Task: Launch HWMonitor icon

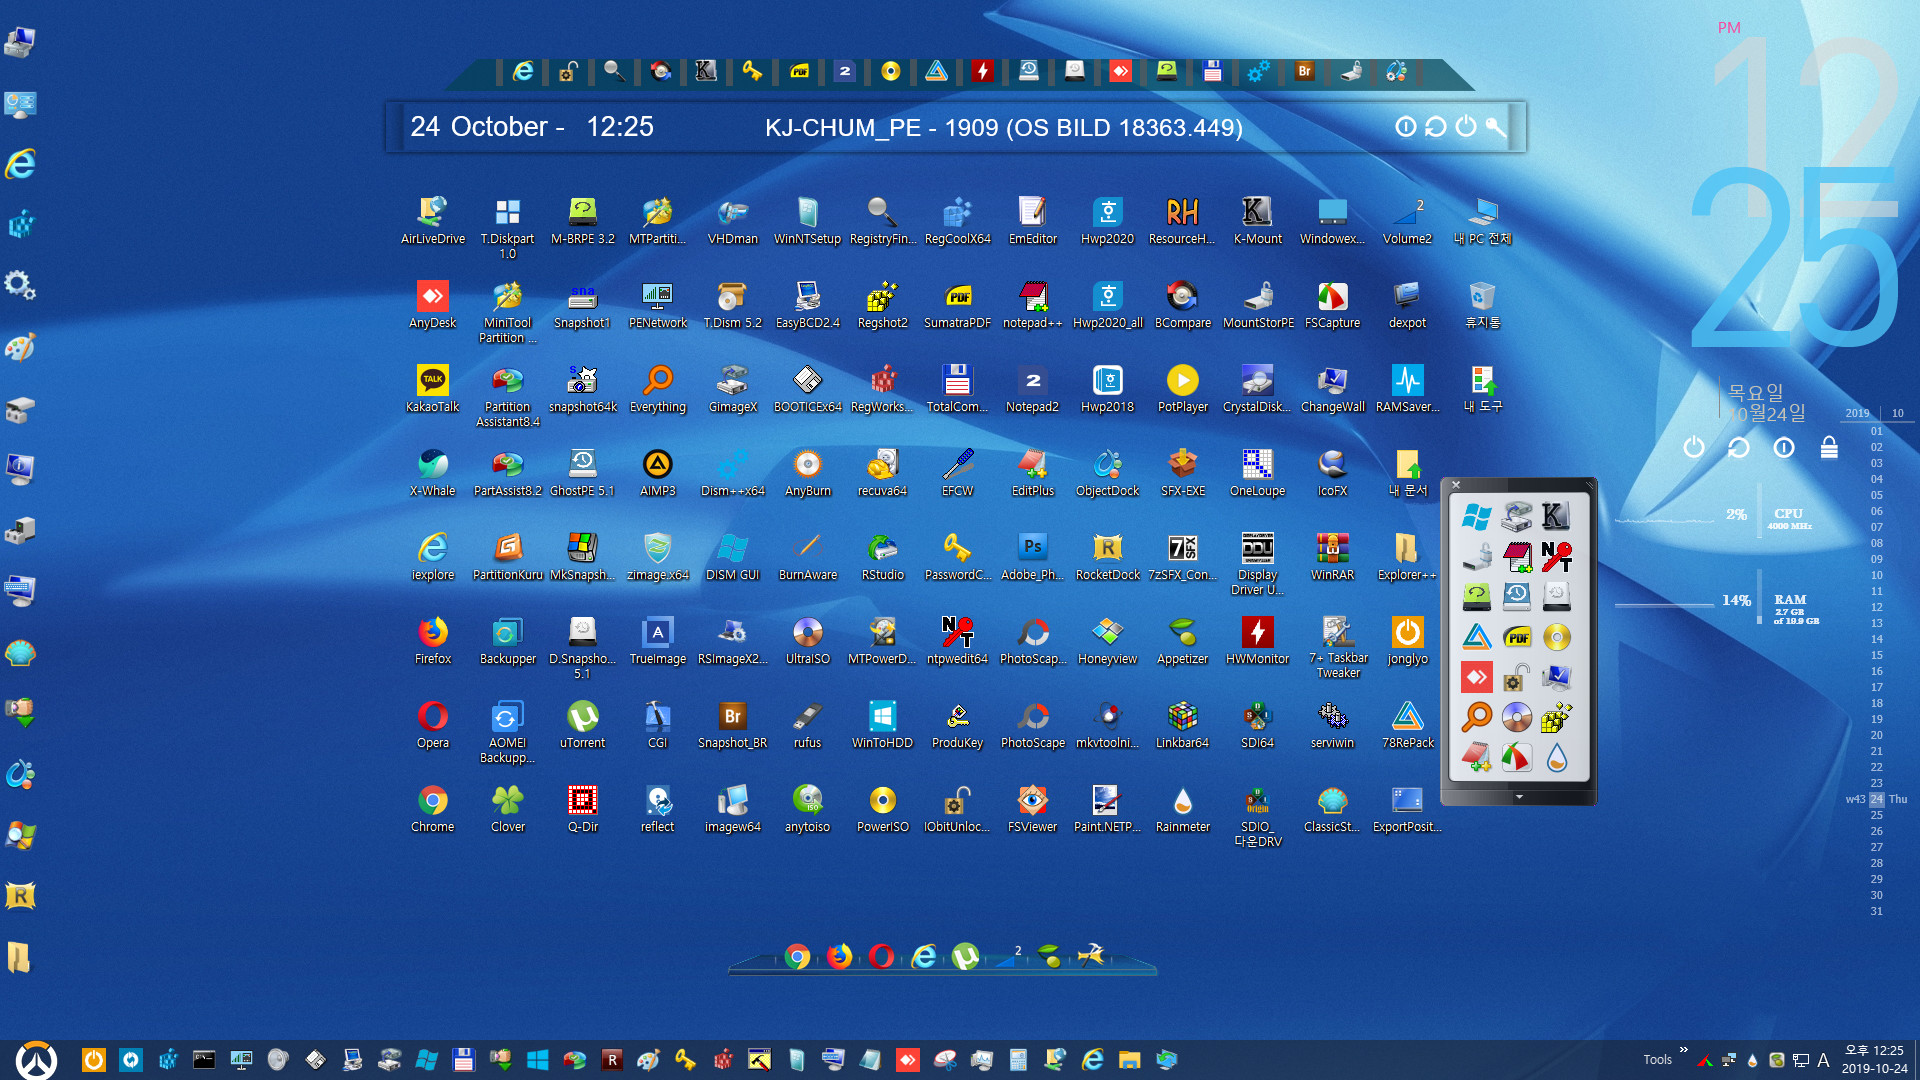Action: (1257, 640)
